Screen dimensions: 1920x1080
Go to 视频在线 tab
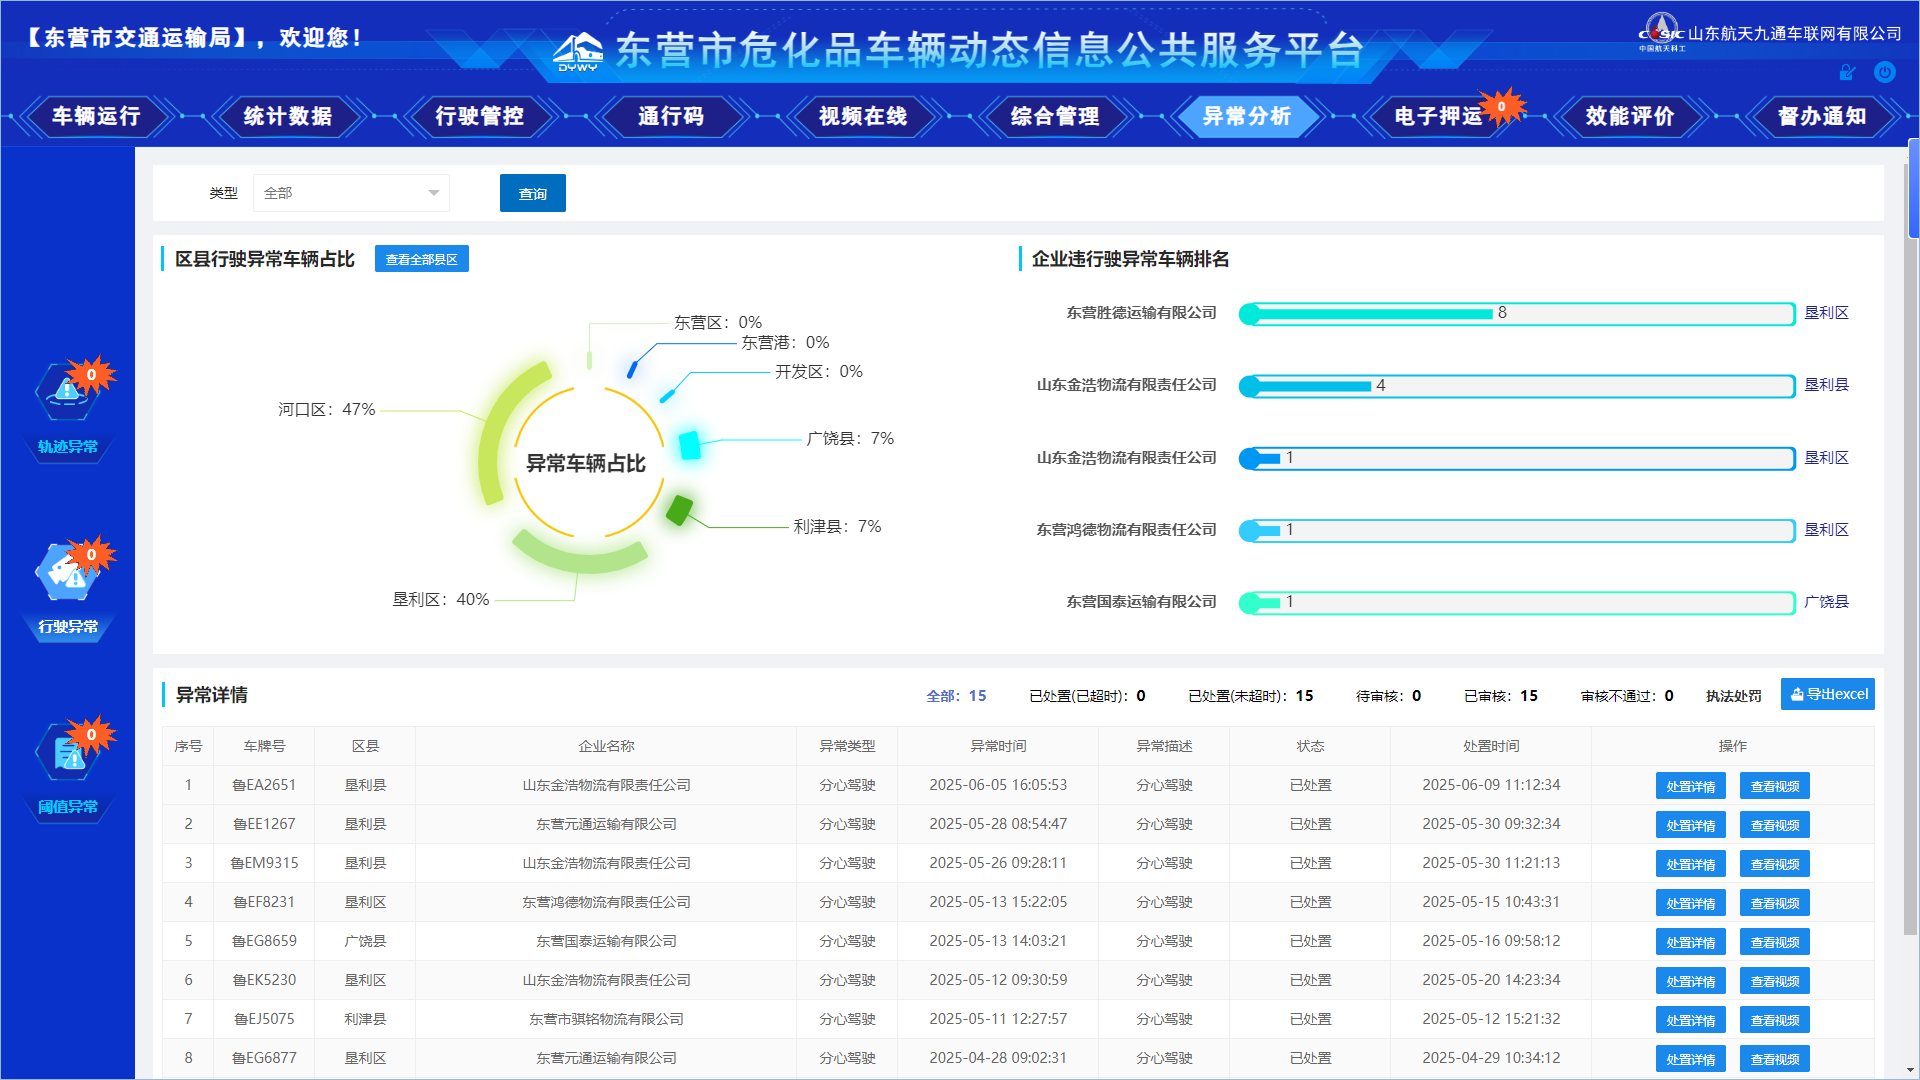click(x=862, y=116)
